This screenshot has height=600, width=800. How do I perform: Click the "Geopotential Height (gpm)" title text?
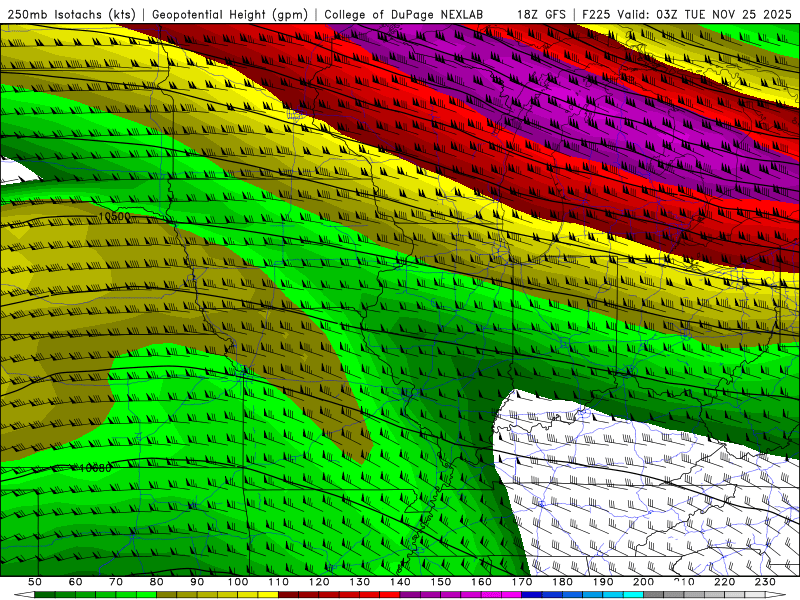230,14
